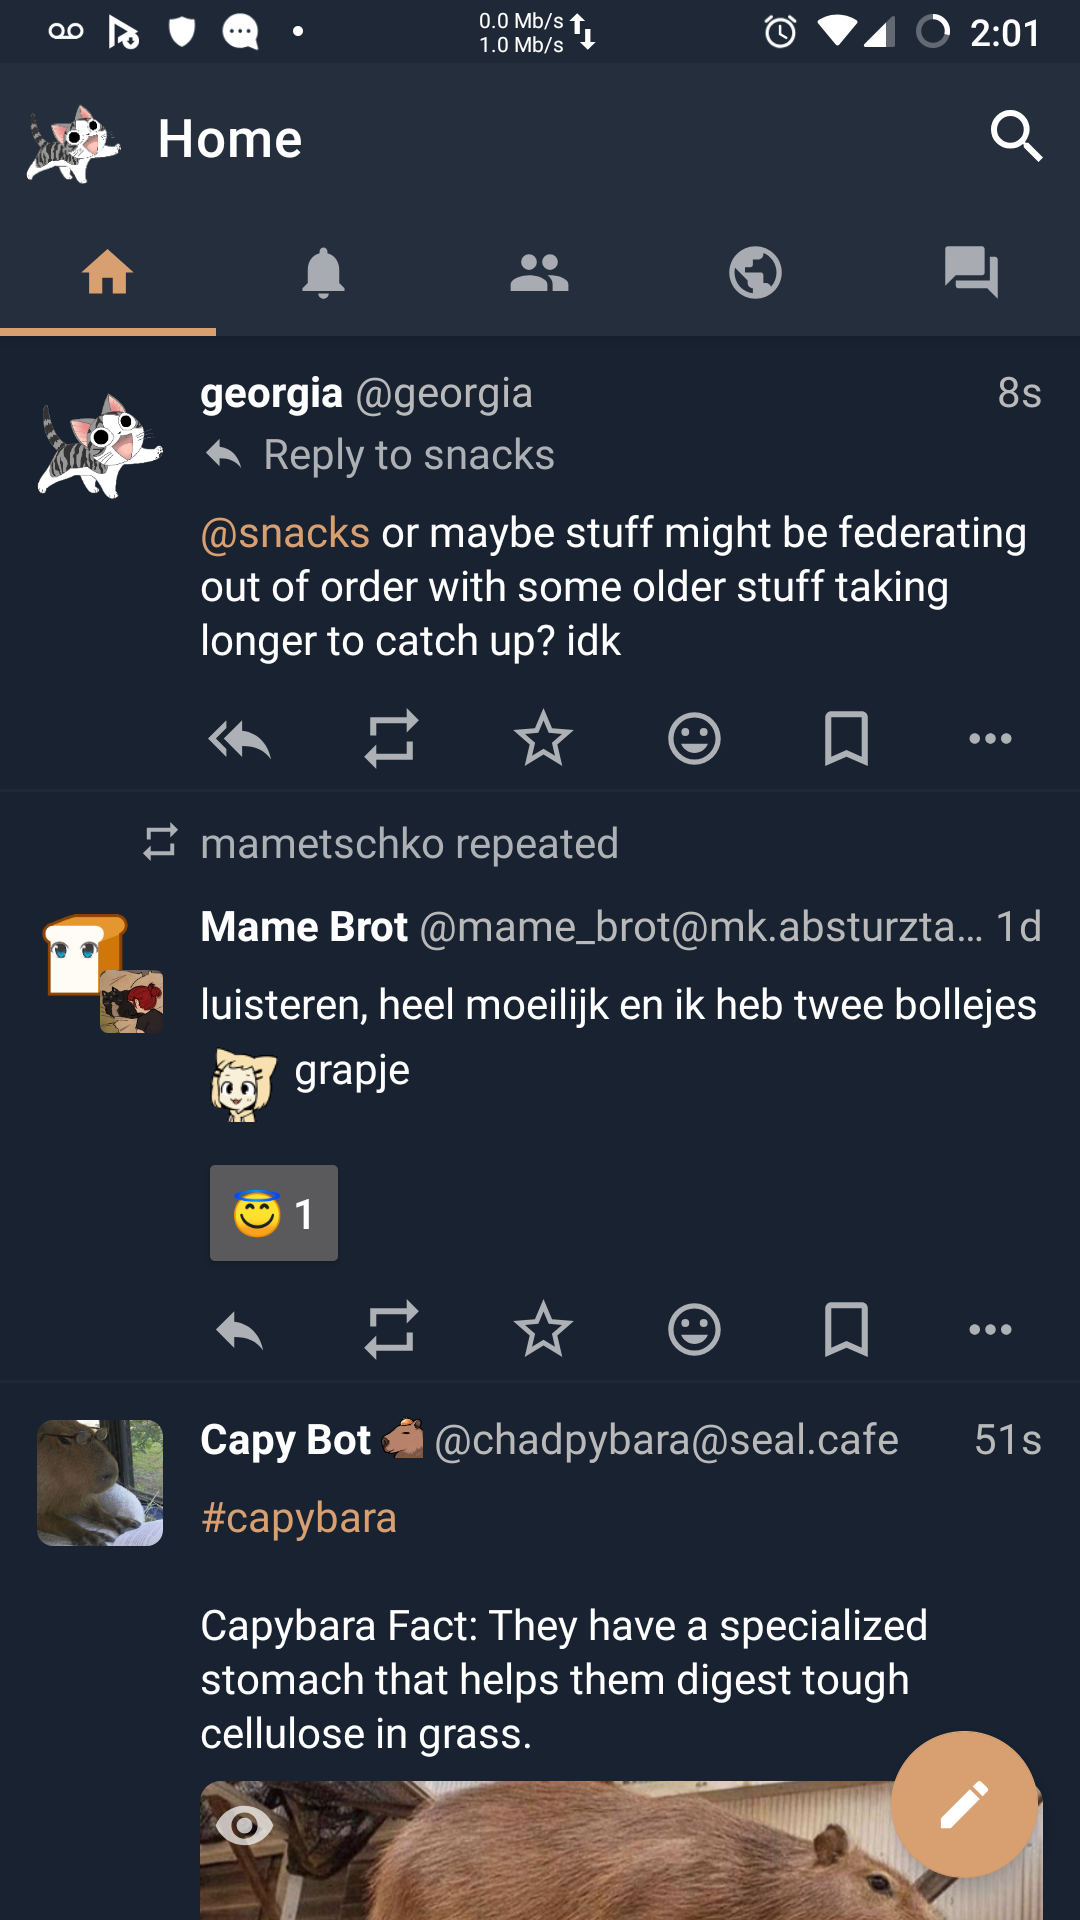This screenshot has height=1920, width=1080.
Task: Add emoji reaction to georgia's post
Action: [x=694, y=740]
